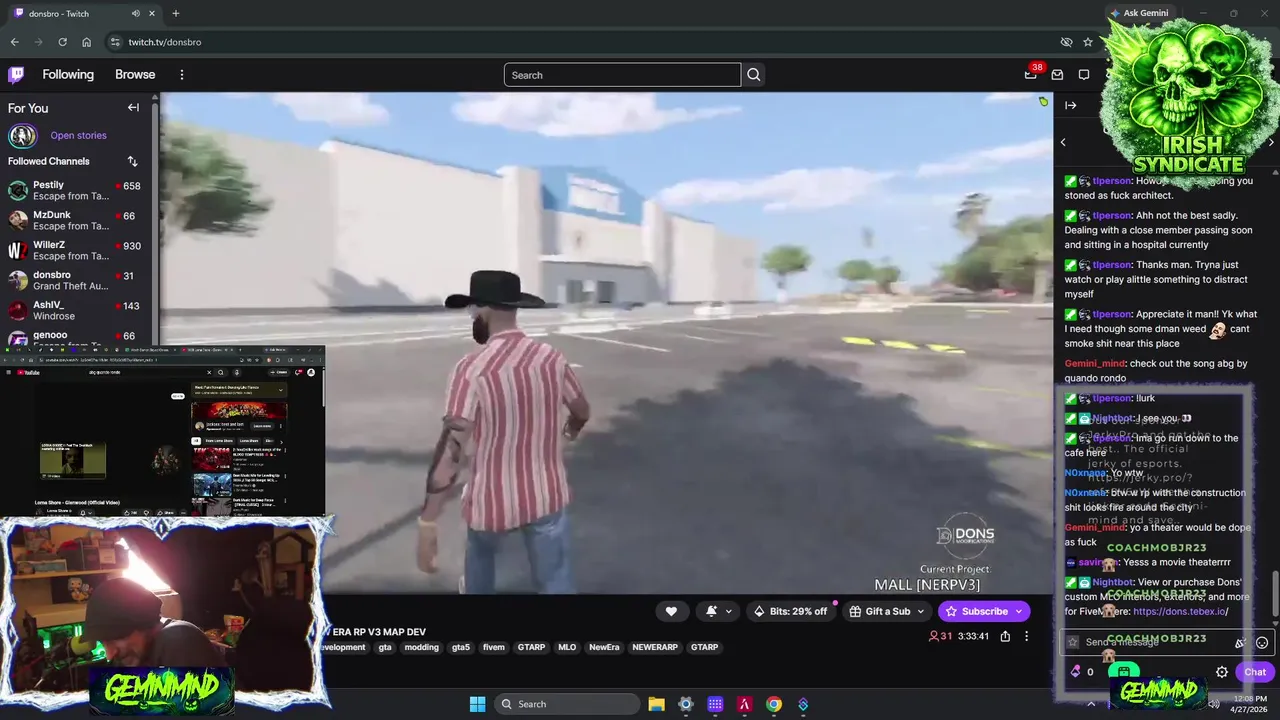Screen dimensions: 1280x720
Task: Share the stream via share icon
Action: [1005, 636]
